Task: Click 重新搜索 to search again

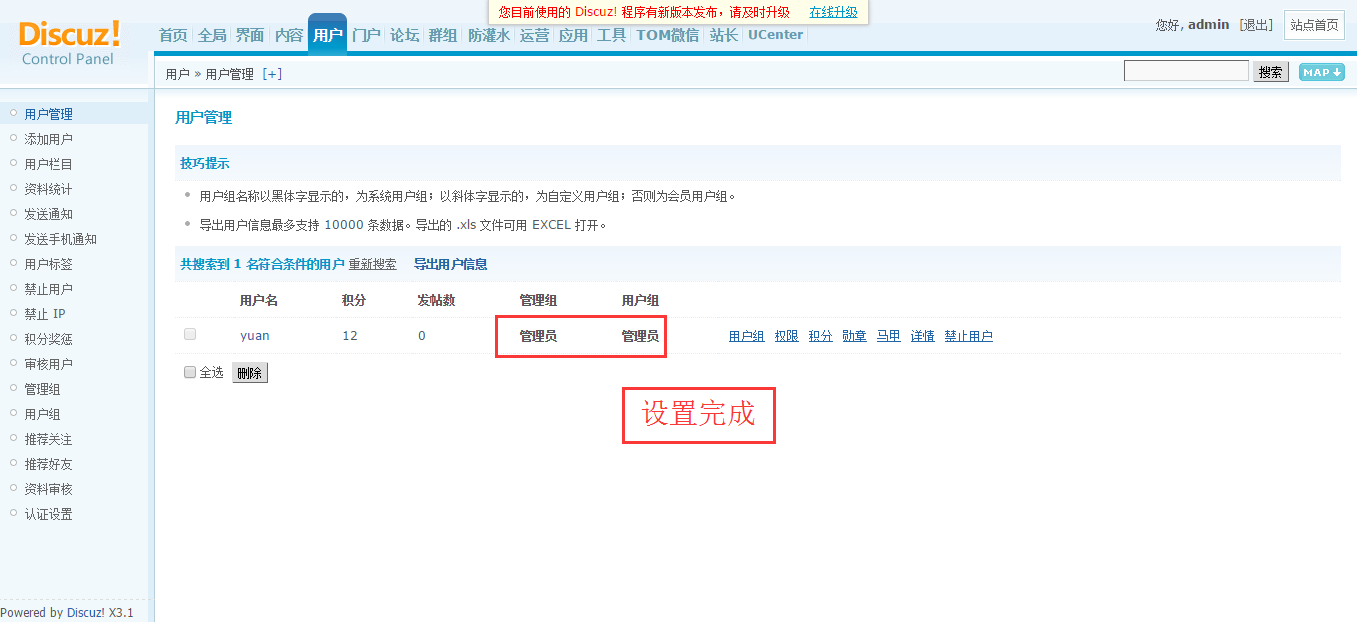Action: tap(372, 264)
